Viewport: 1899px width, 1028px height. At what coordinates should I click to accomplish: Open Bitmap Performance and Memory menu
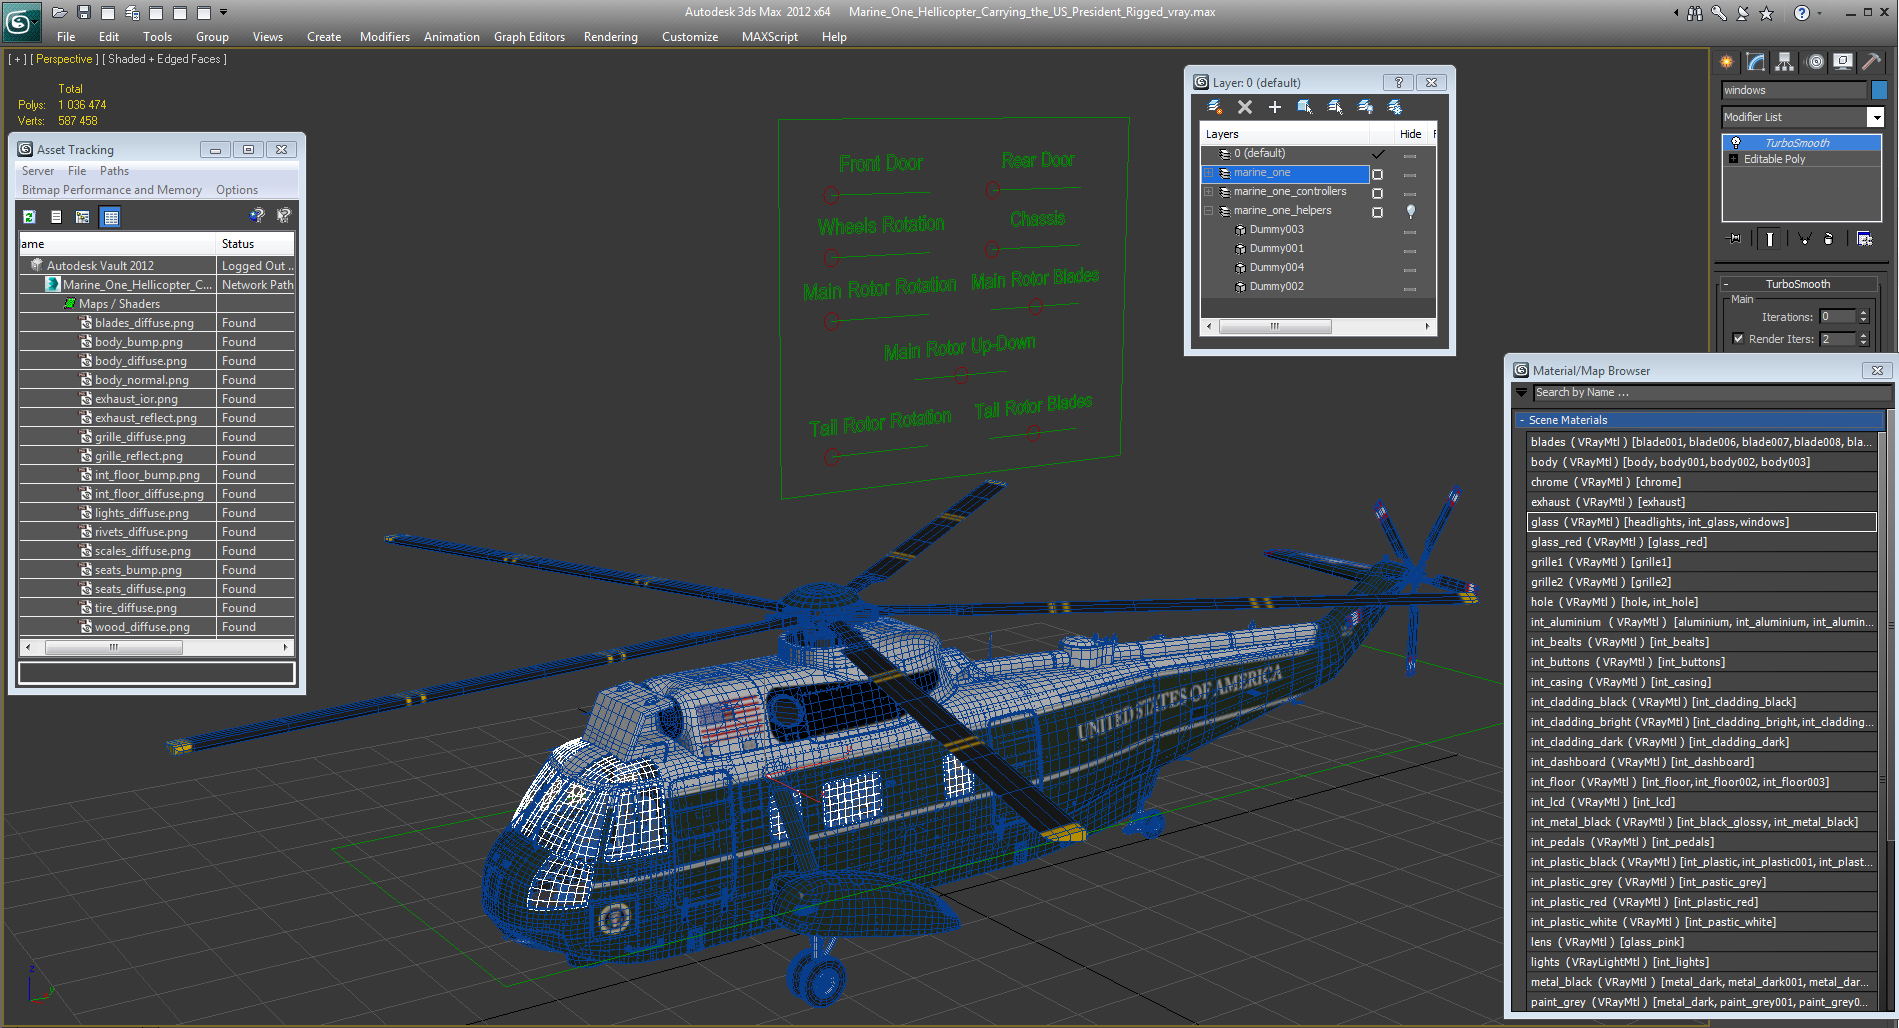[x=112, y=190]
